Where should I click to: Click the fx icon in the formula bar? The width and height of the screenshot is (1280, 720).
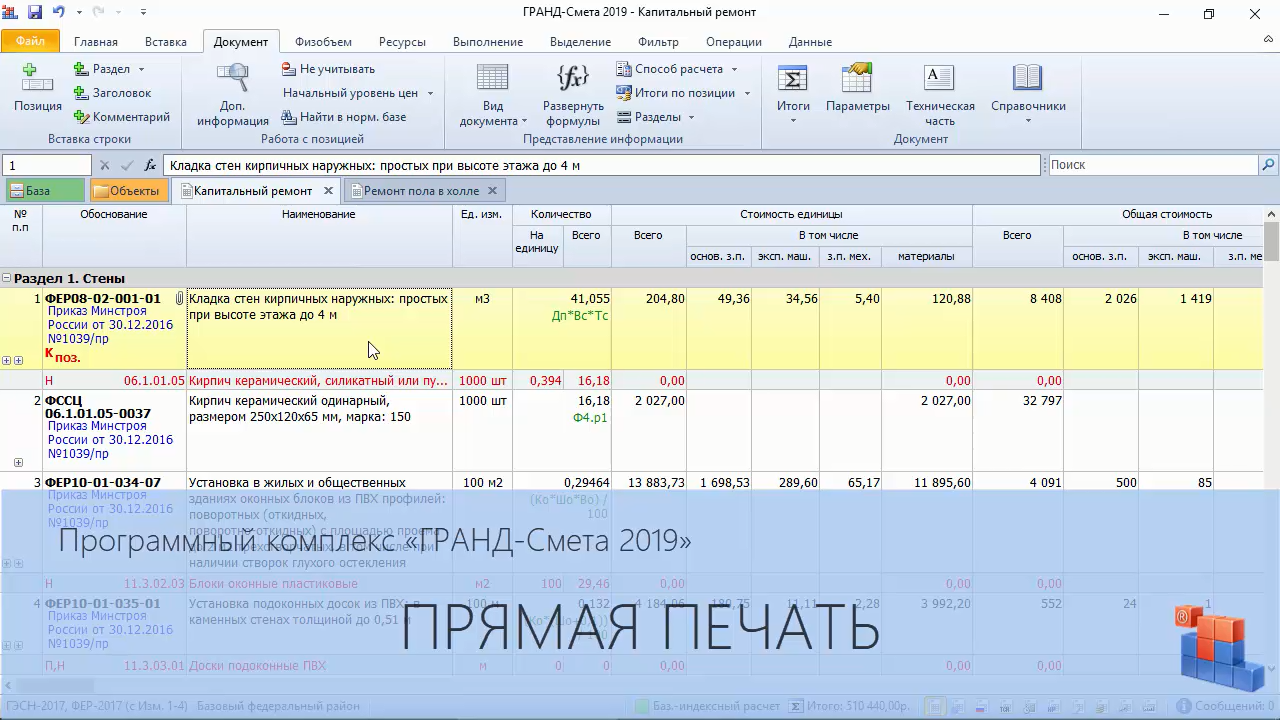click(151, 165)
